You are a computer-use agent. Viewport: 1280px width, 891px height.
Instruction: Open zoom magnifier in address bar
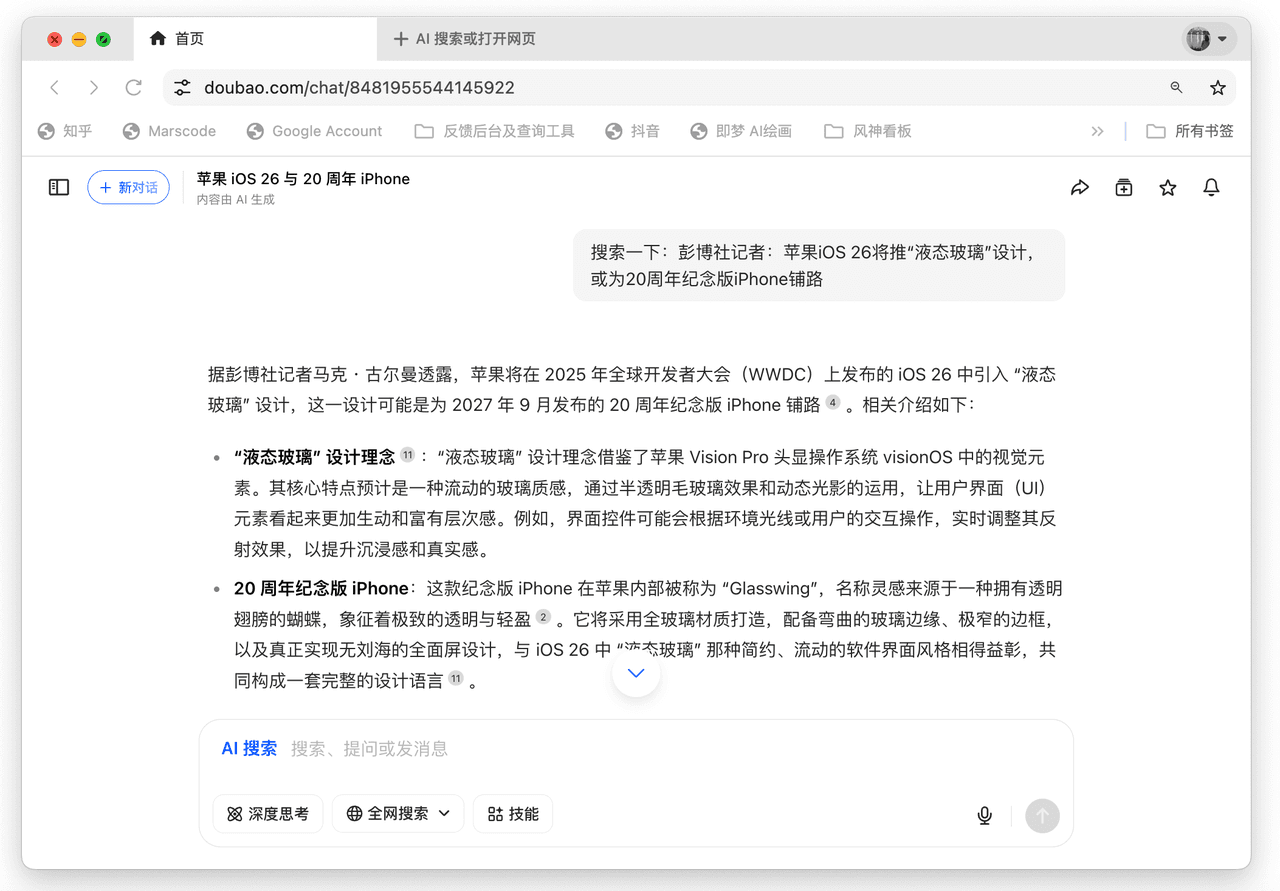tap(1176, 88)
